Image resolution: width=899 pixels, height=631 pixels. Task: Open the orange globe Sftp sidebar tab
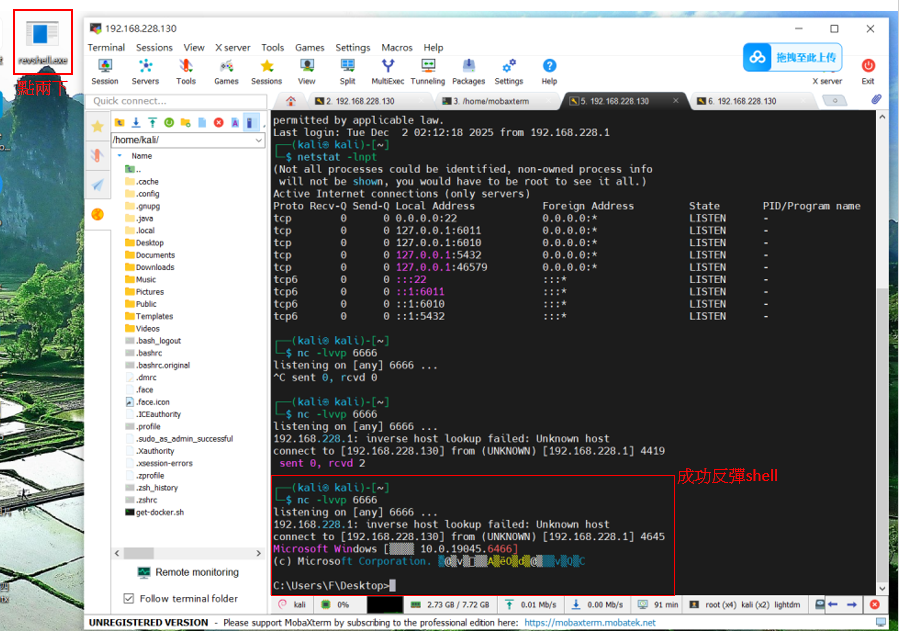pos(97,214)
